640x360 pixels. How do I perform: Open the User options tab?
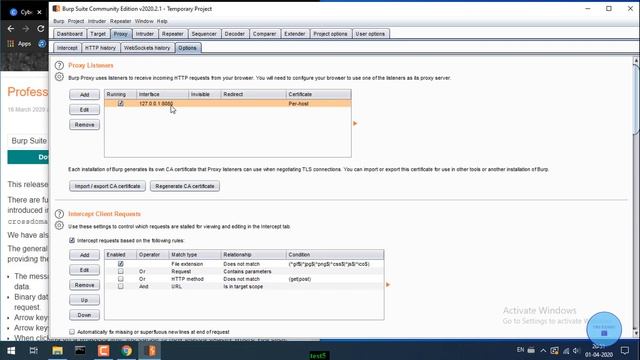[370, 34]
